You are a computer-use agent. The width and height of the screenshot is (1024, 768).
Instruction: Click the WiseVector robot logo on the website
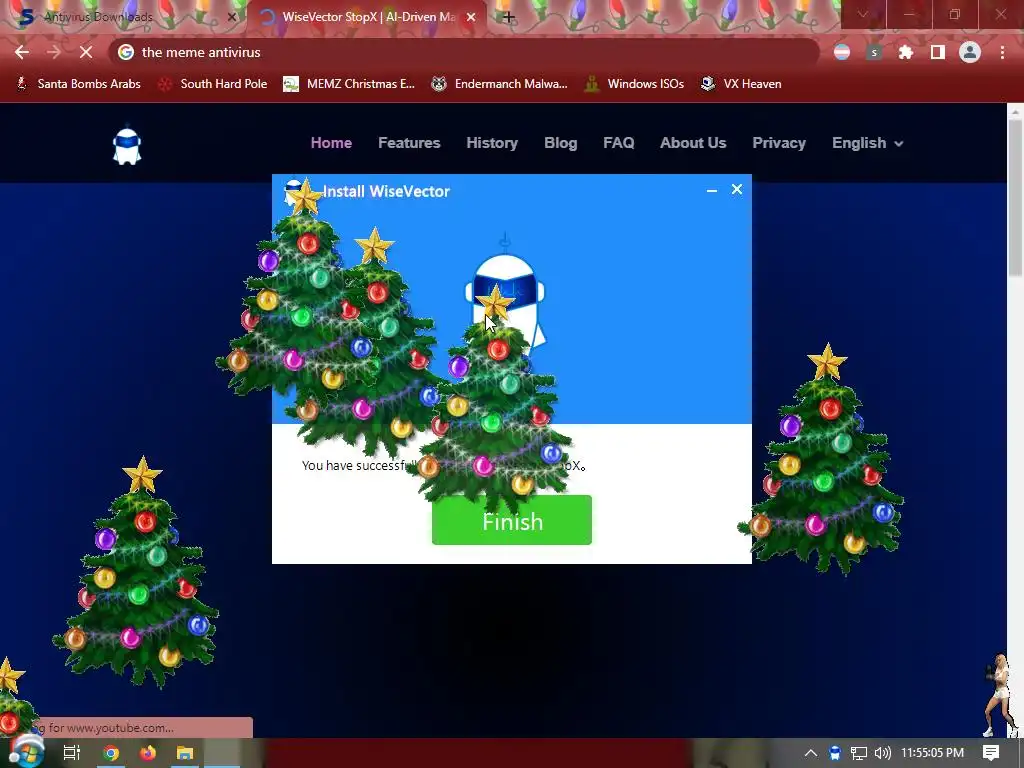pos(127,146)
